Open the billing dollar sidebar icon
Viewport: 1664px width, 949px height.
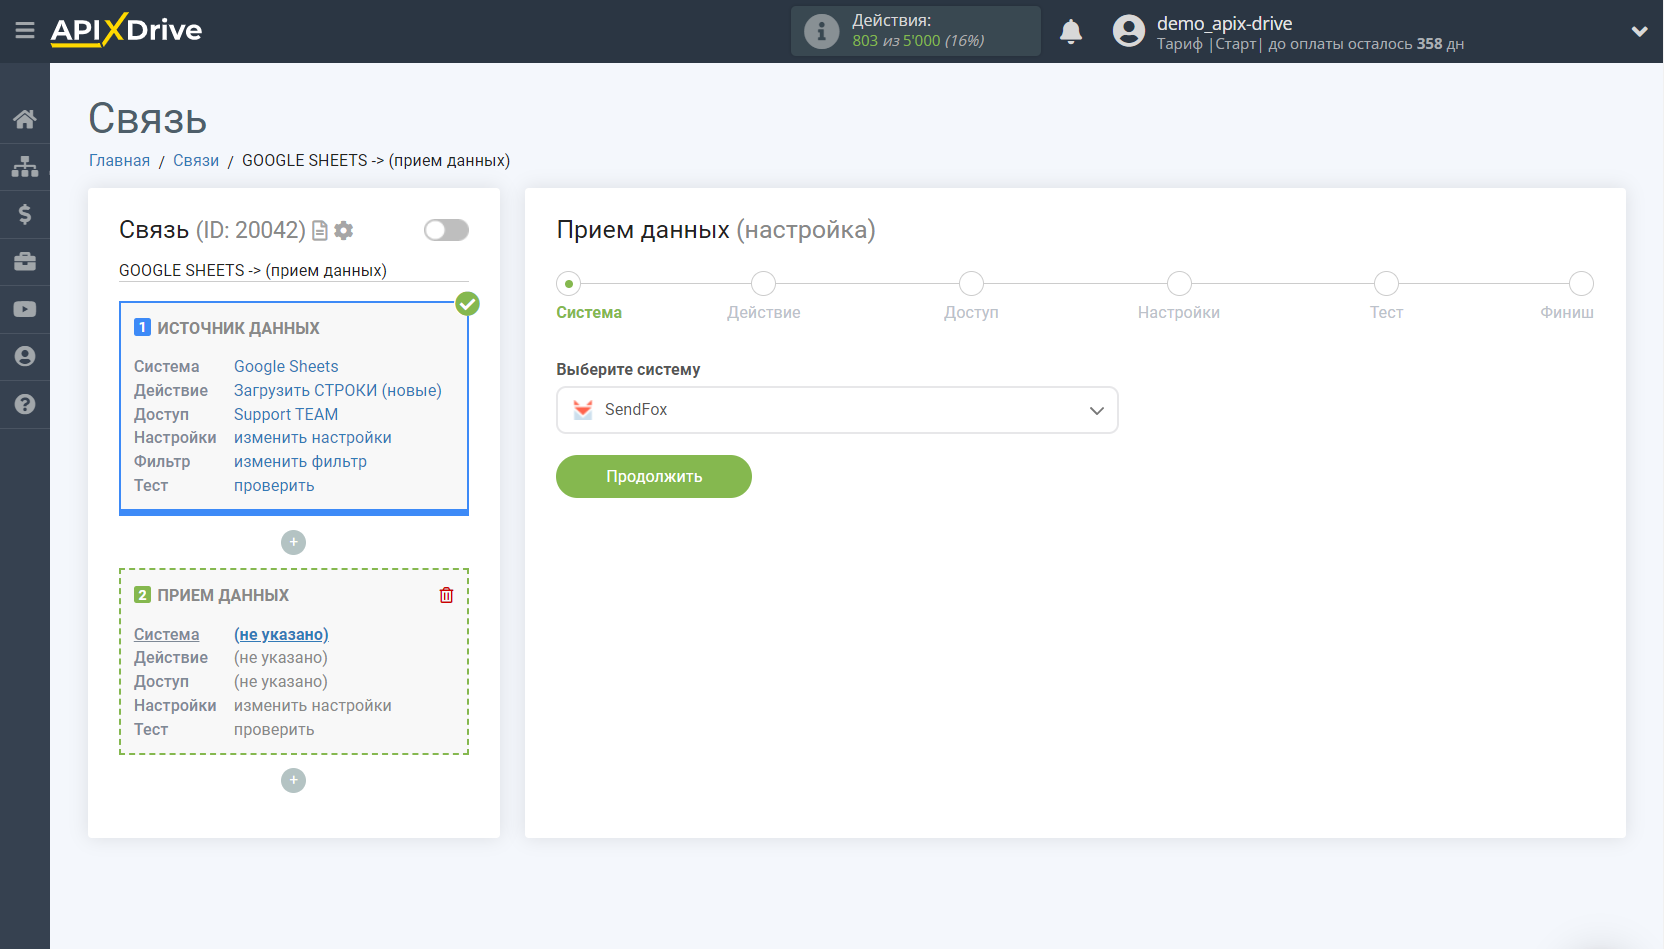pyautogui.click(x=25, y=214)
